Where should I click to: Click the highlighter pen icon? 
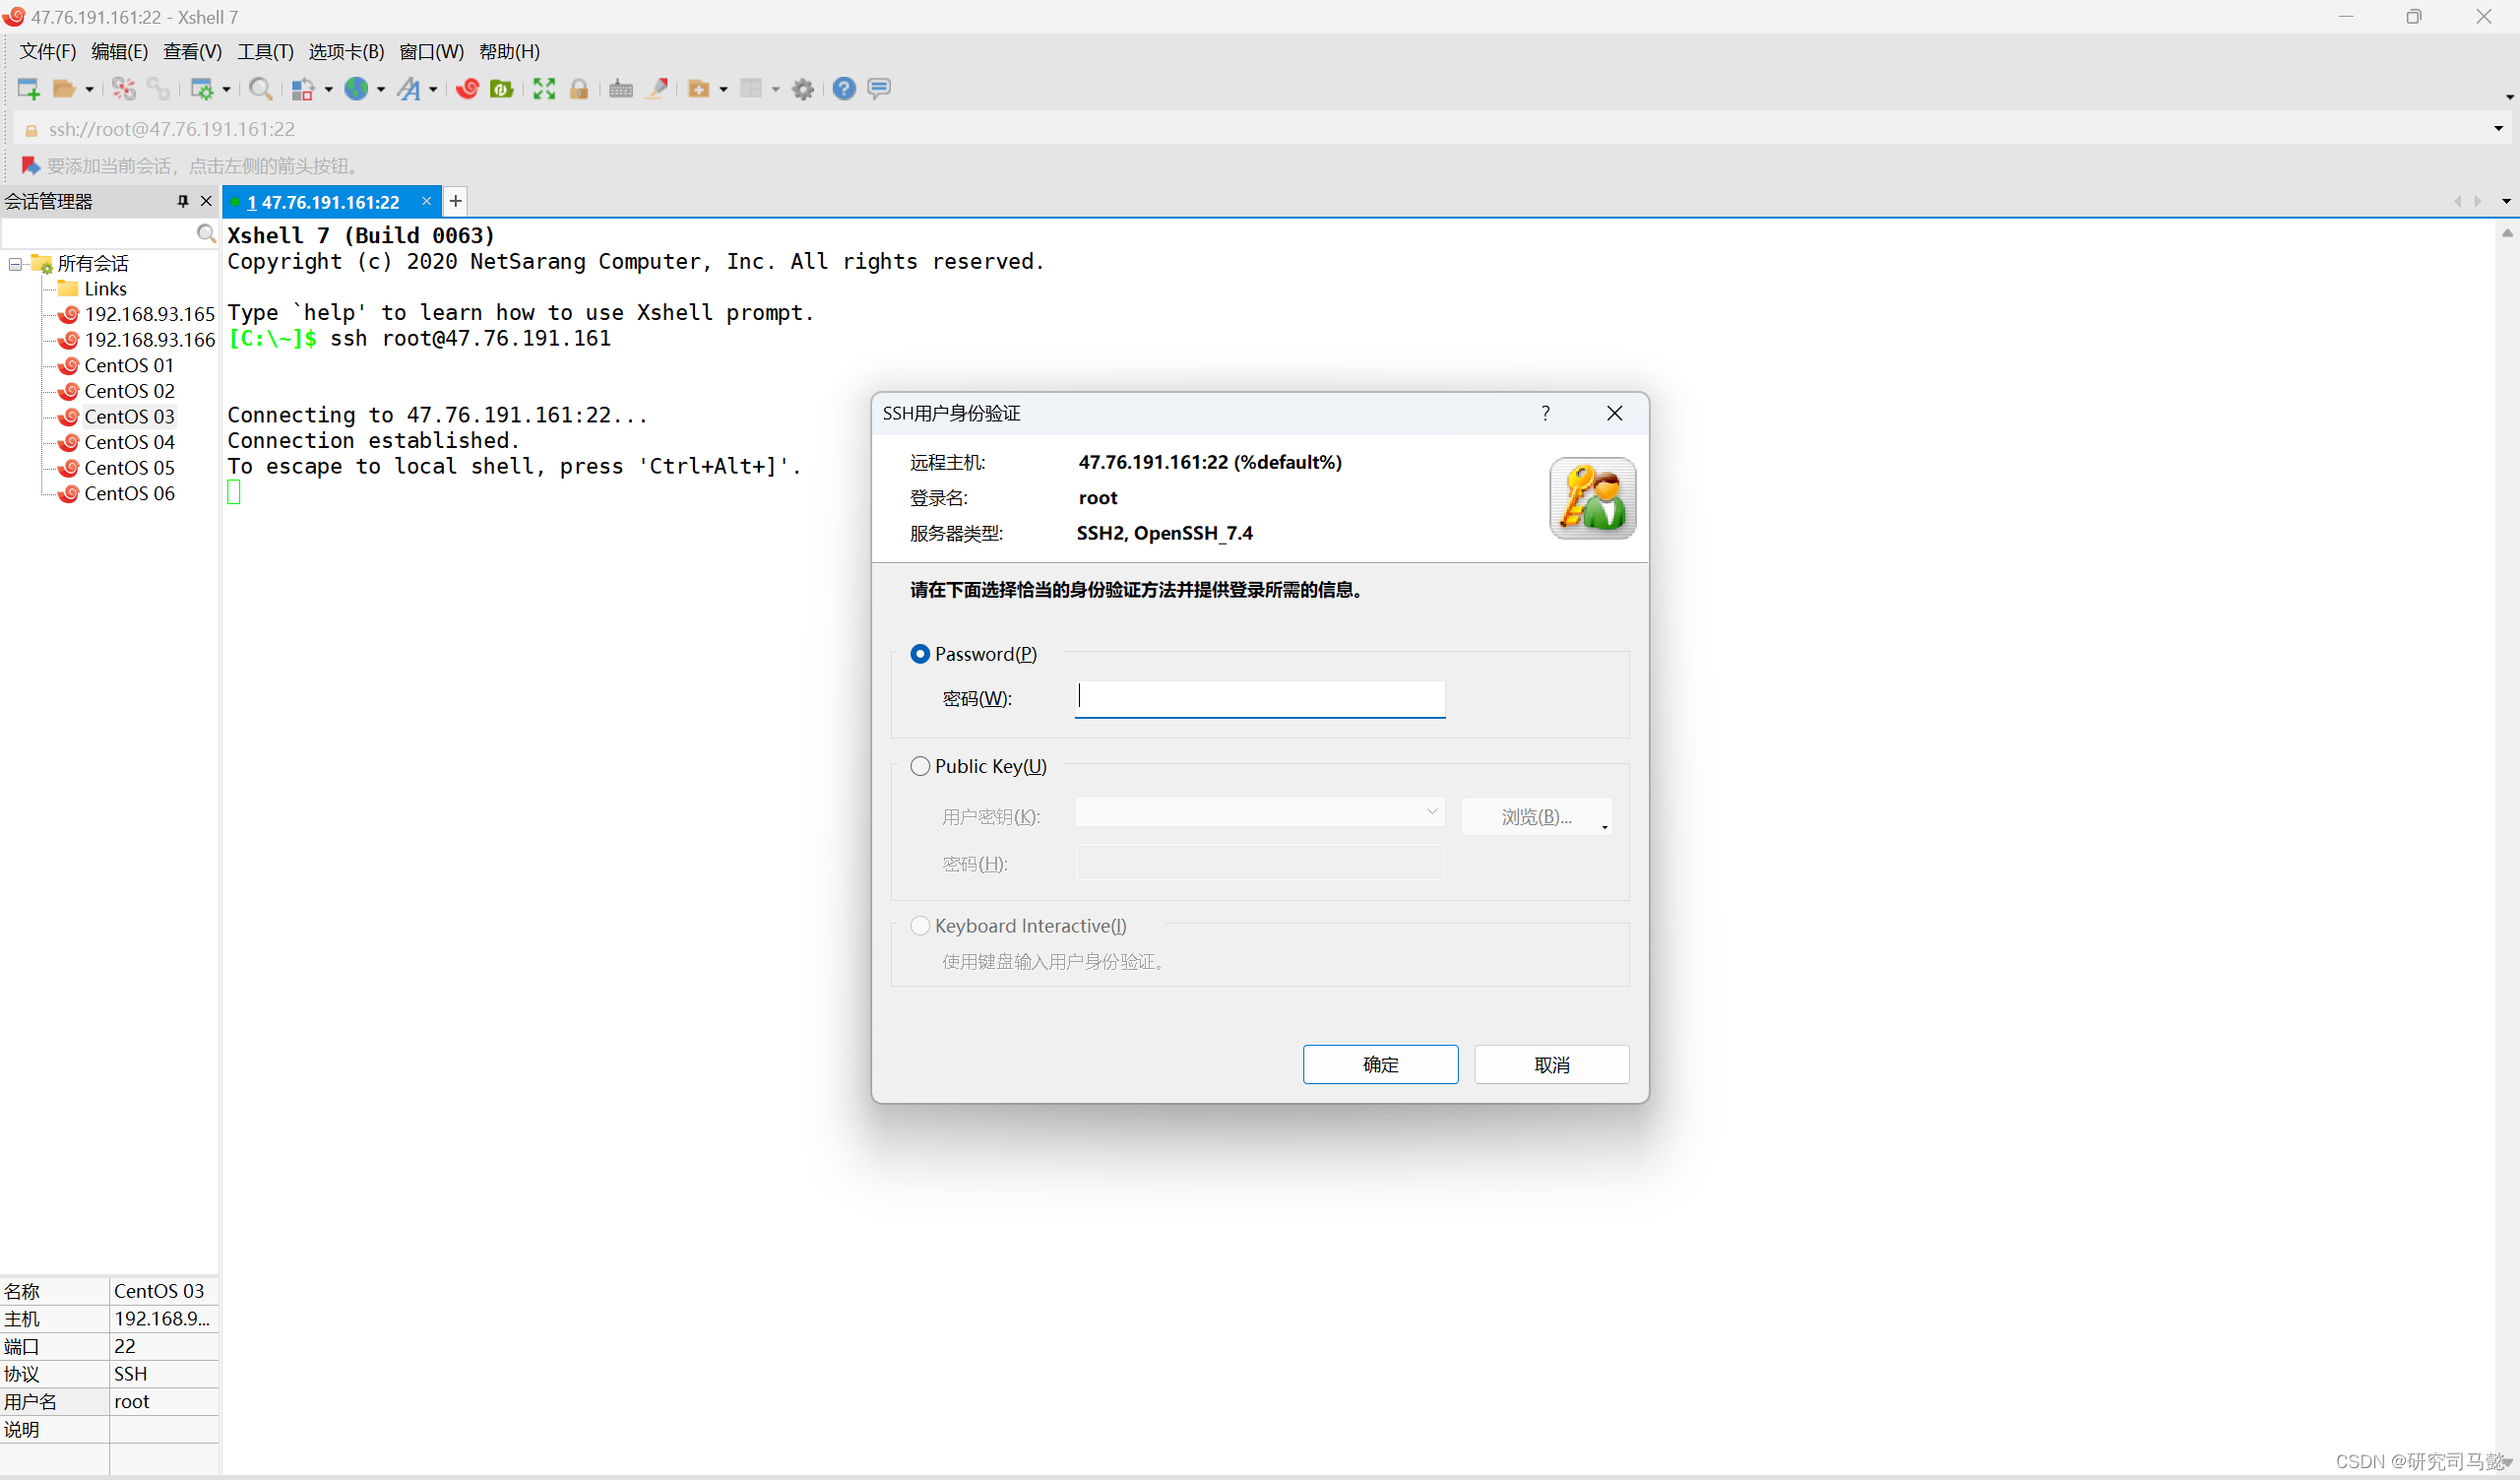(x=657, y=89)
